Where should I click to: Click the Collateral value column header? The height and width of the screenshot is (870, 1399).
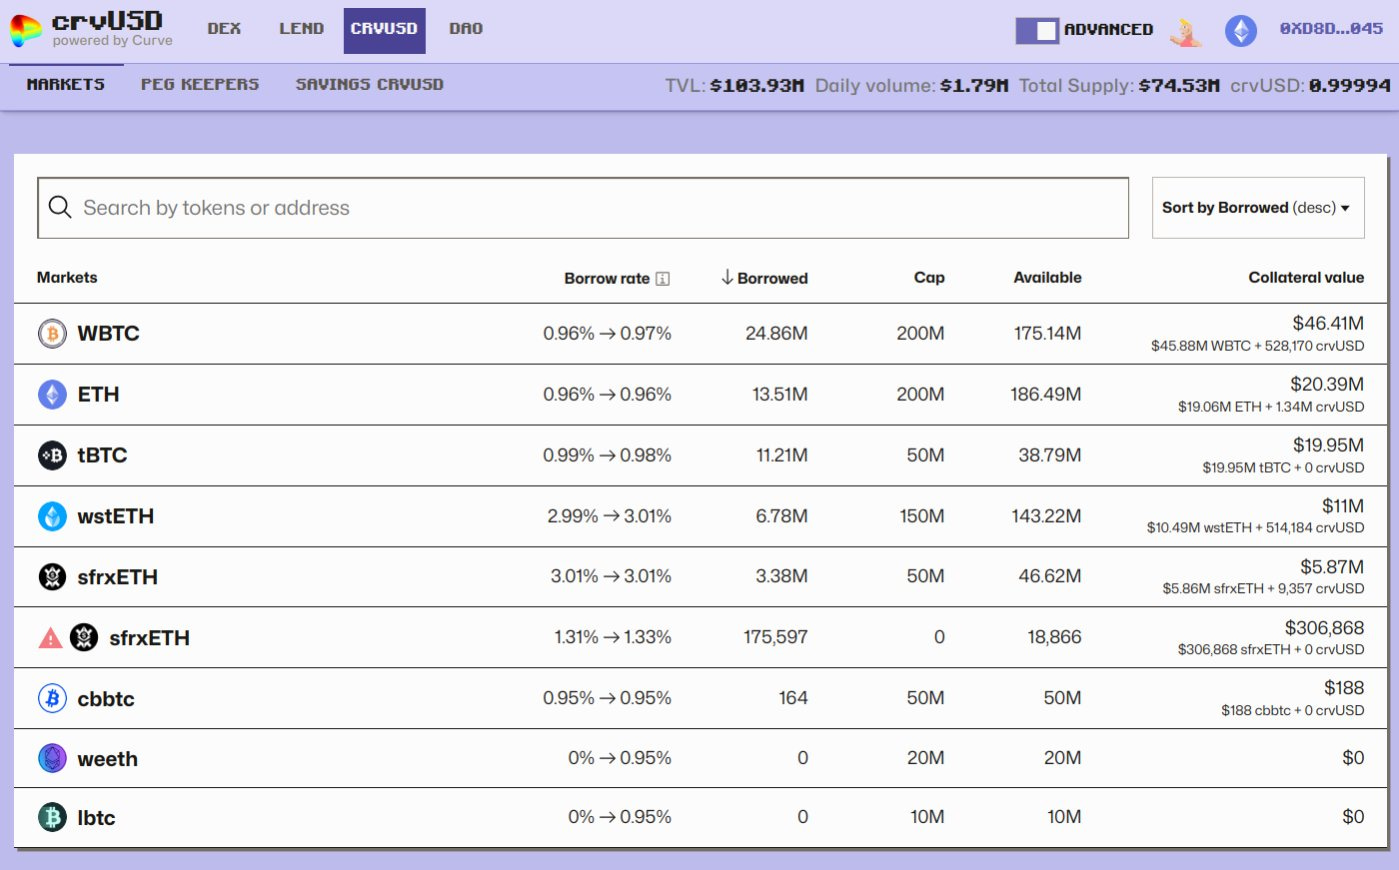[1306, 278]
